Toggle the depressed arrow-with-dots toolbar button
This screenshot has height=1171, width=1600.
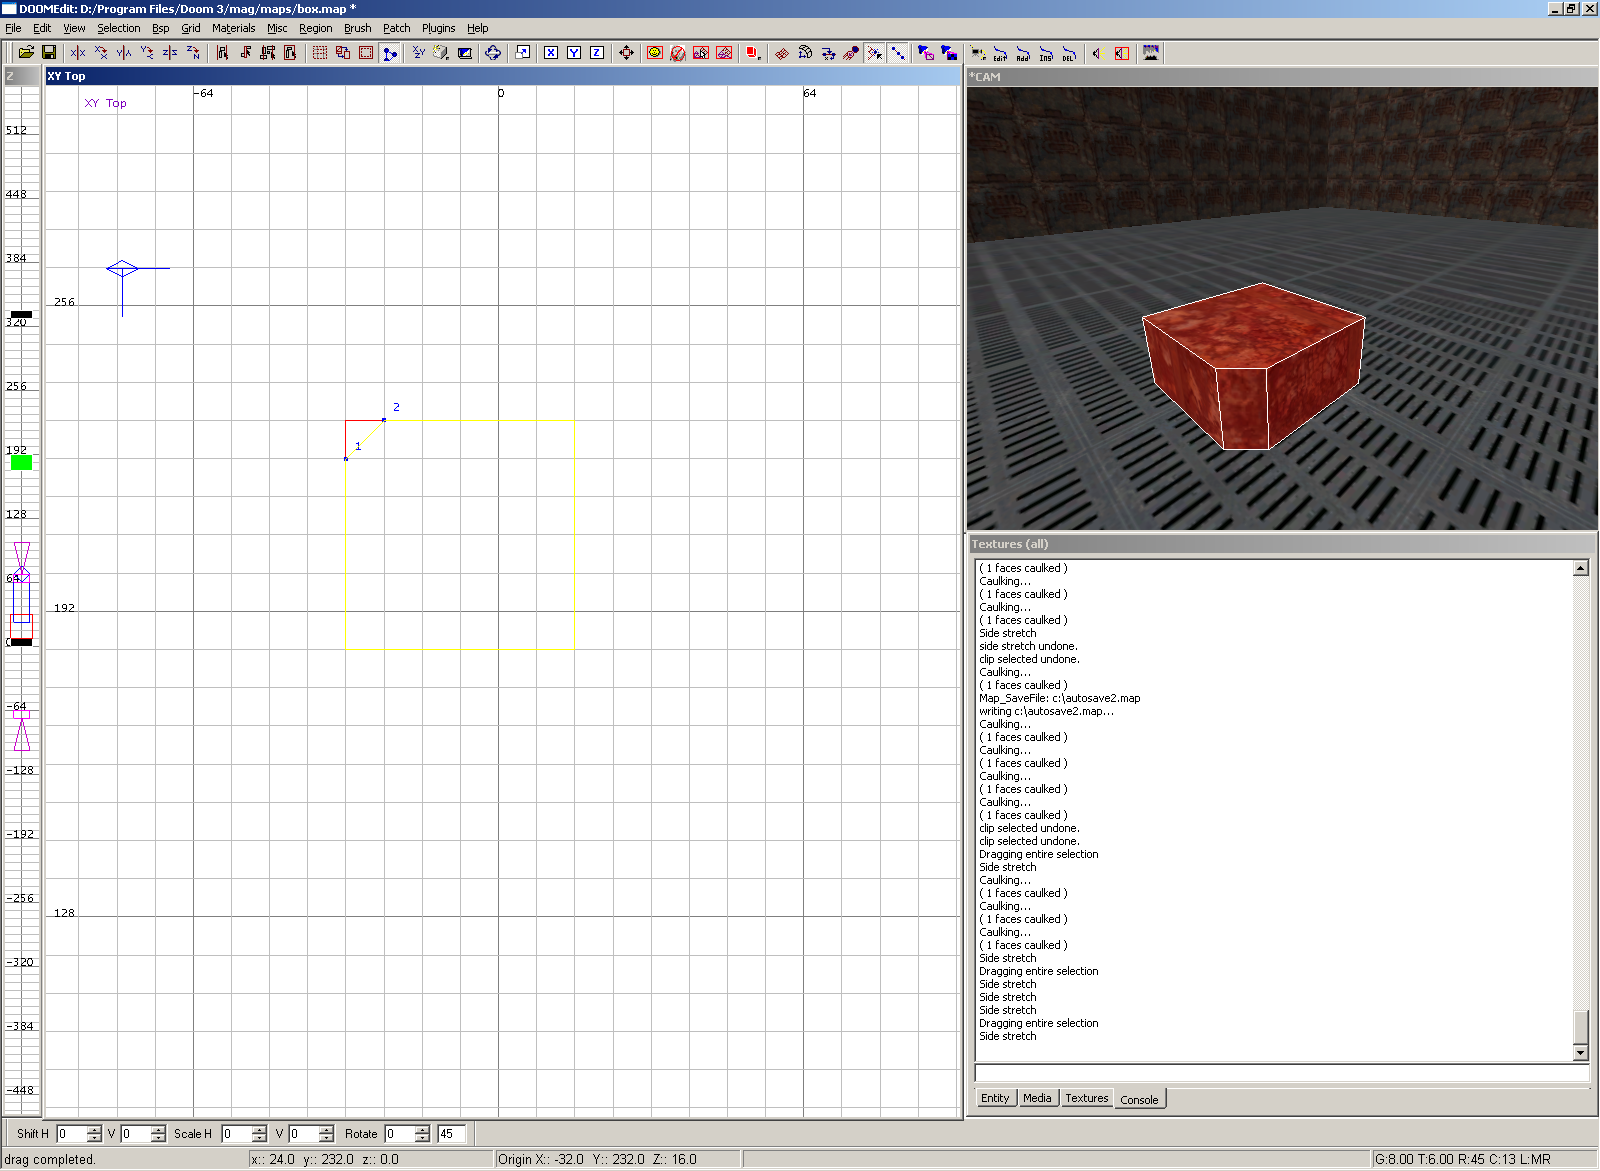pos(875,53)
